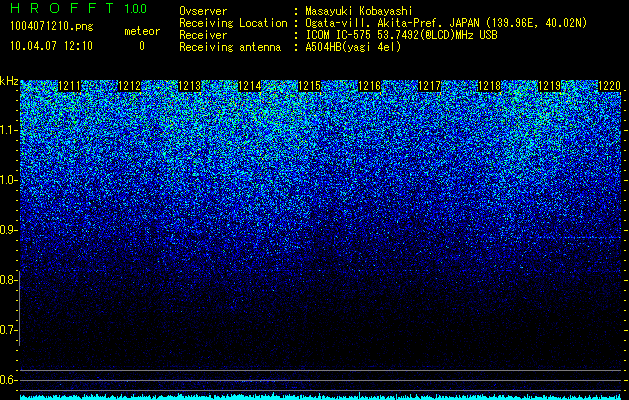Click the Receiving antenna field label
Screen dimensions: 629x400
tap(230, 47)
